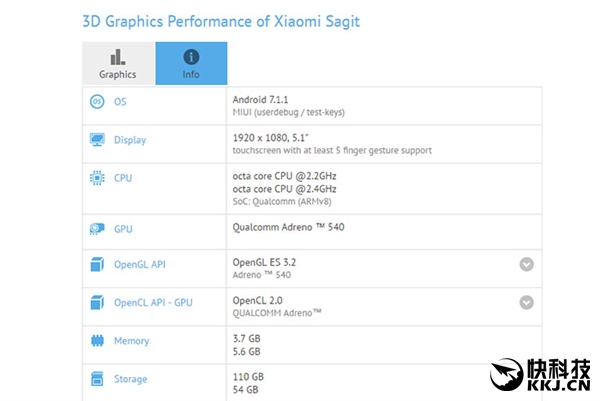This screenshot has width=600, height=401.
Task: Expand the OpenGL ES 3.2 details
Action: (526, 264)
